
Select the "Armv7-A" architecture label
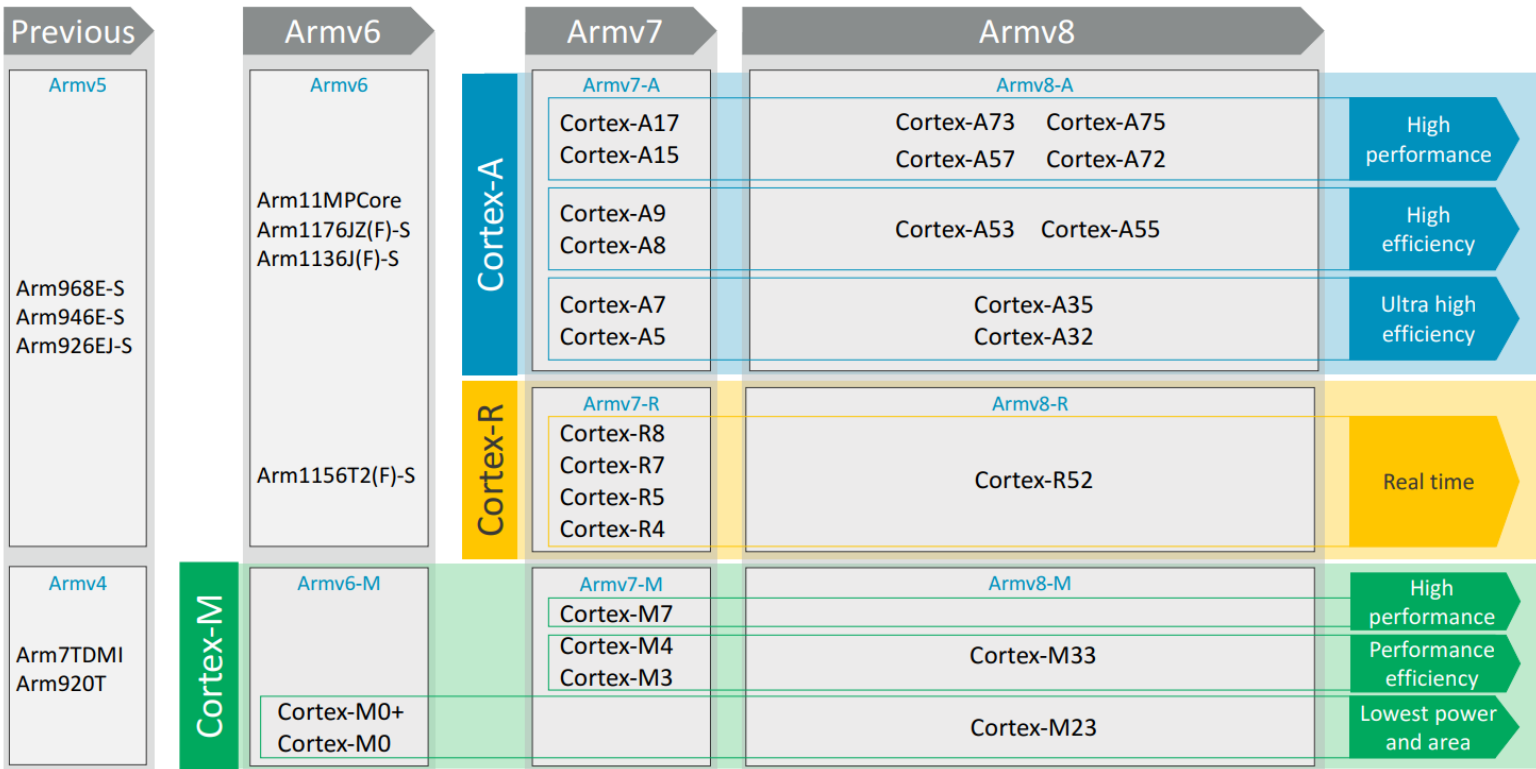[621, 85]
